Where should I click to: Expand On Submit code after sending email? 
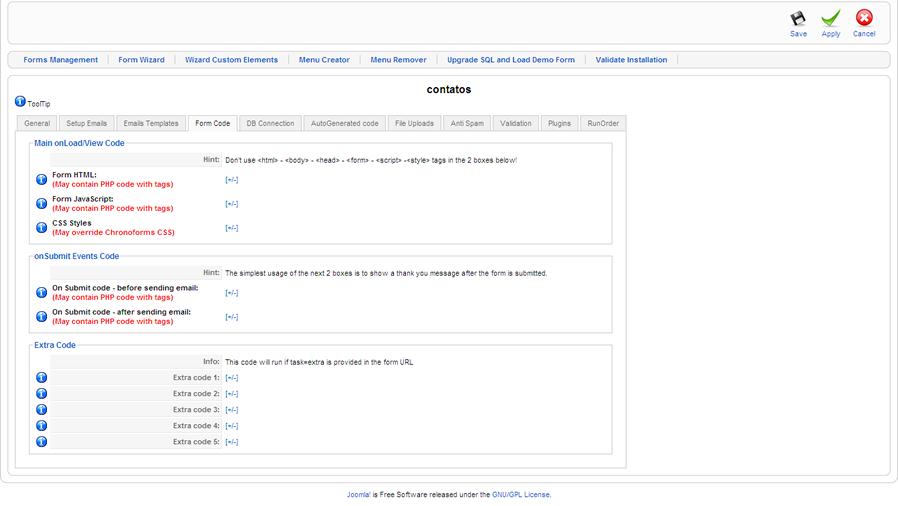pyautogui.click(x=231, y=317)
